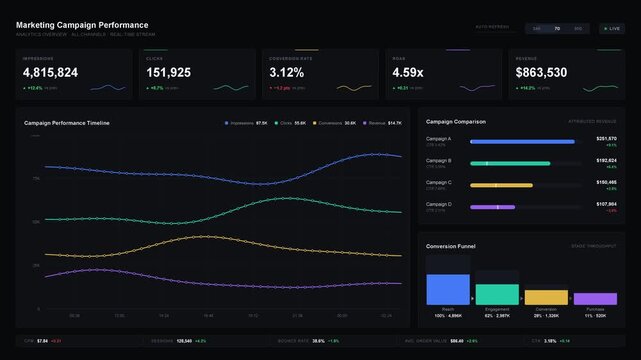Open the Clicks 151,925 card
The image size is (641, 360).
pyautogui.click(x=197, y=74)
